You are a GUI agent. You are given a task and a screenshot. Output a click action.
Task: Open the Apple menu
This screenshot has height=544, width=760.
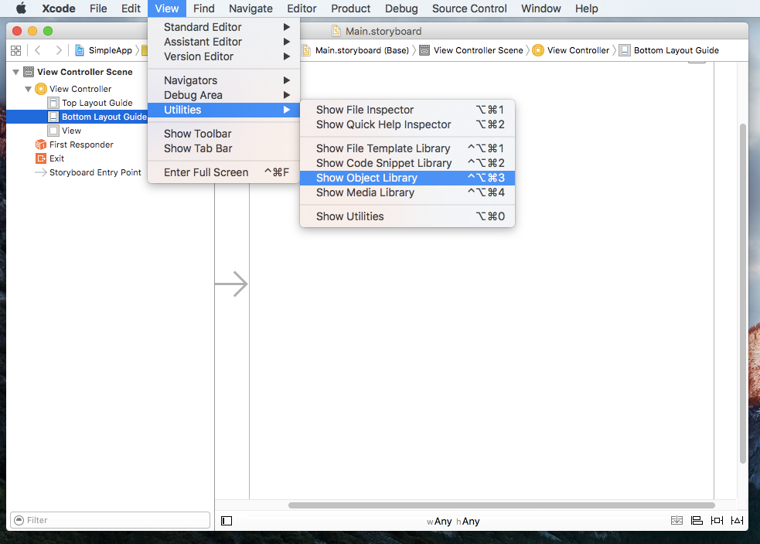point(20,8)
